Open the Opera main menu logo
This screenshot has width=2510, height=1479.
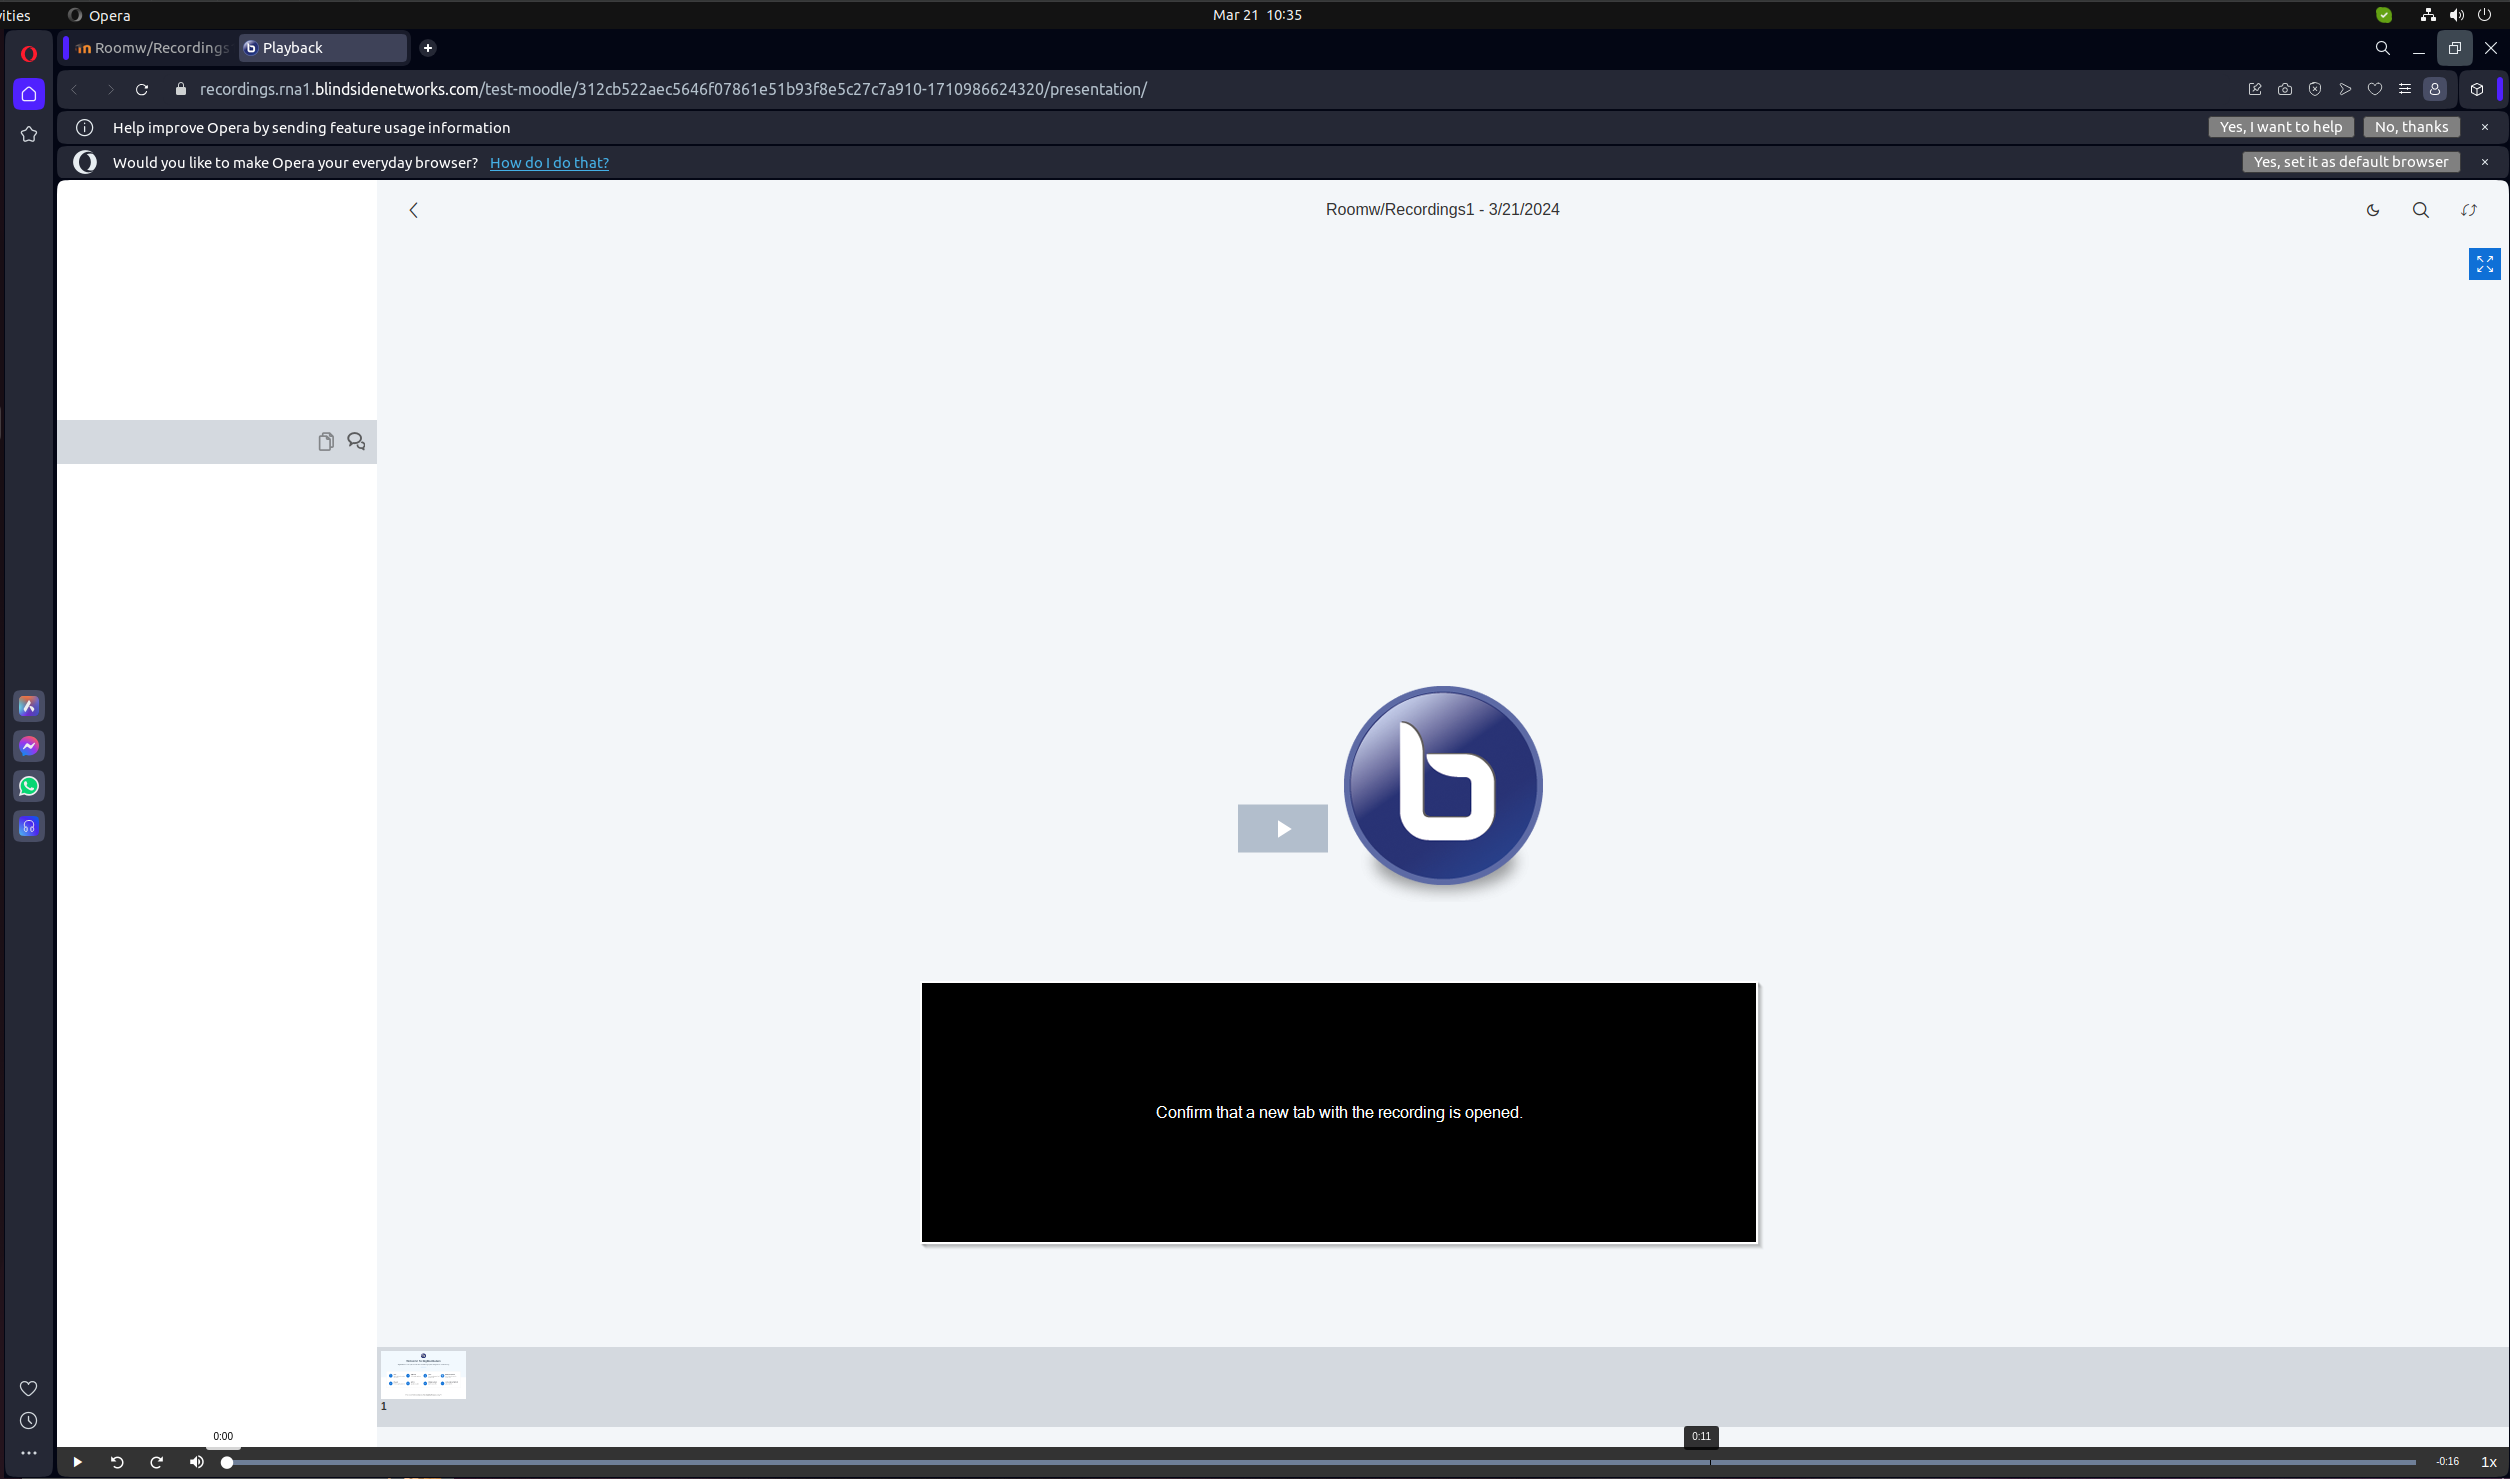(29, 54)
